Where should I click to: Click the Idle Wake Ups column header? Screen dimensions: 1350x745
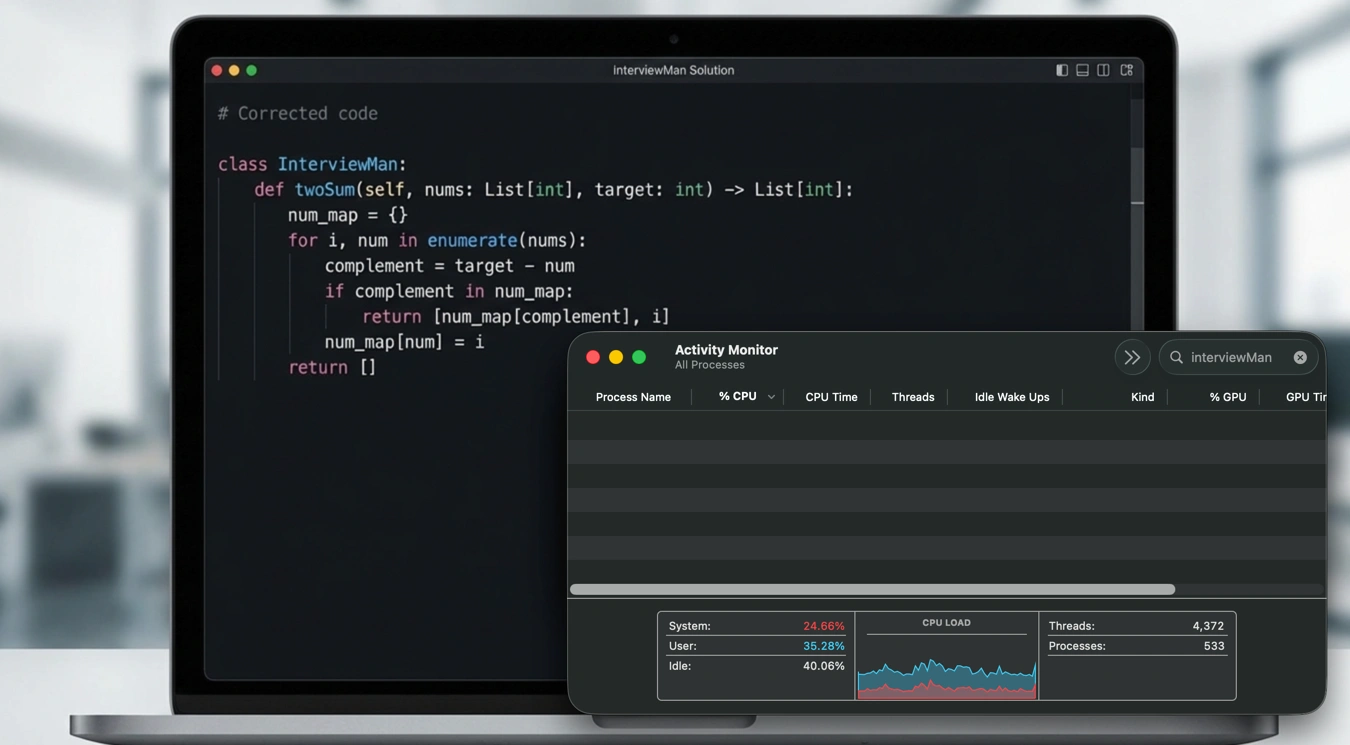coord(1011,397)
